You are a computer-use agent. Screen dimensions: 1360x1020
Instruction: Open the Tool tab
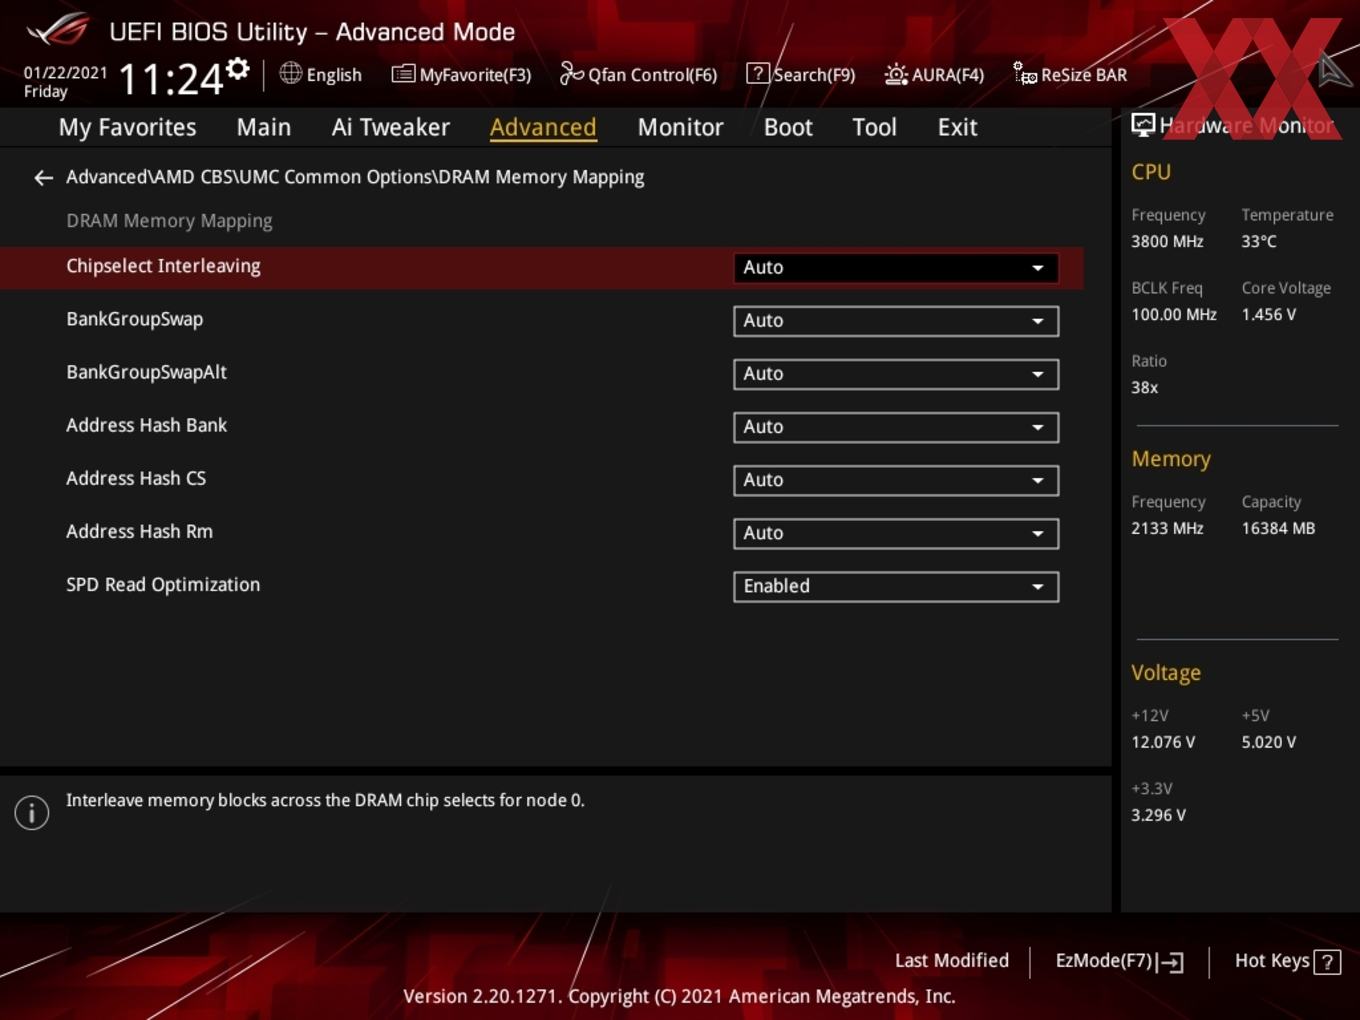pyautogui.click(x=874, y=127)
